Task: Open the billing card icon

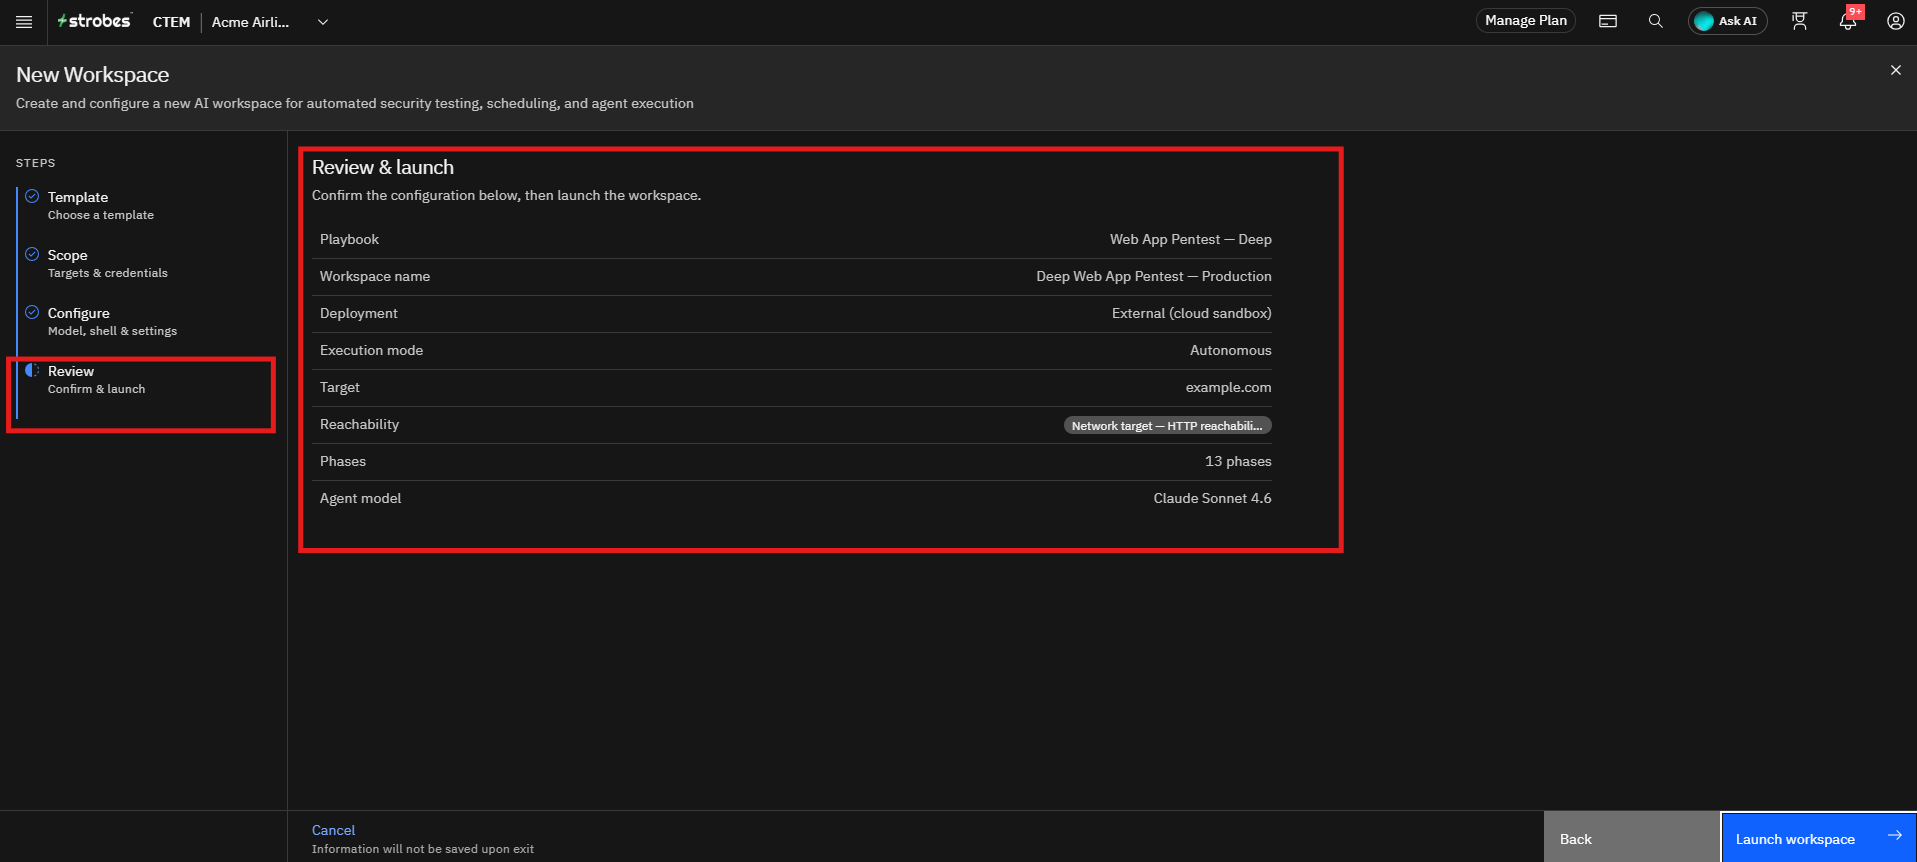Action: pos(1608,21)
